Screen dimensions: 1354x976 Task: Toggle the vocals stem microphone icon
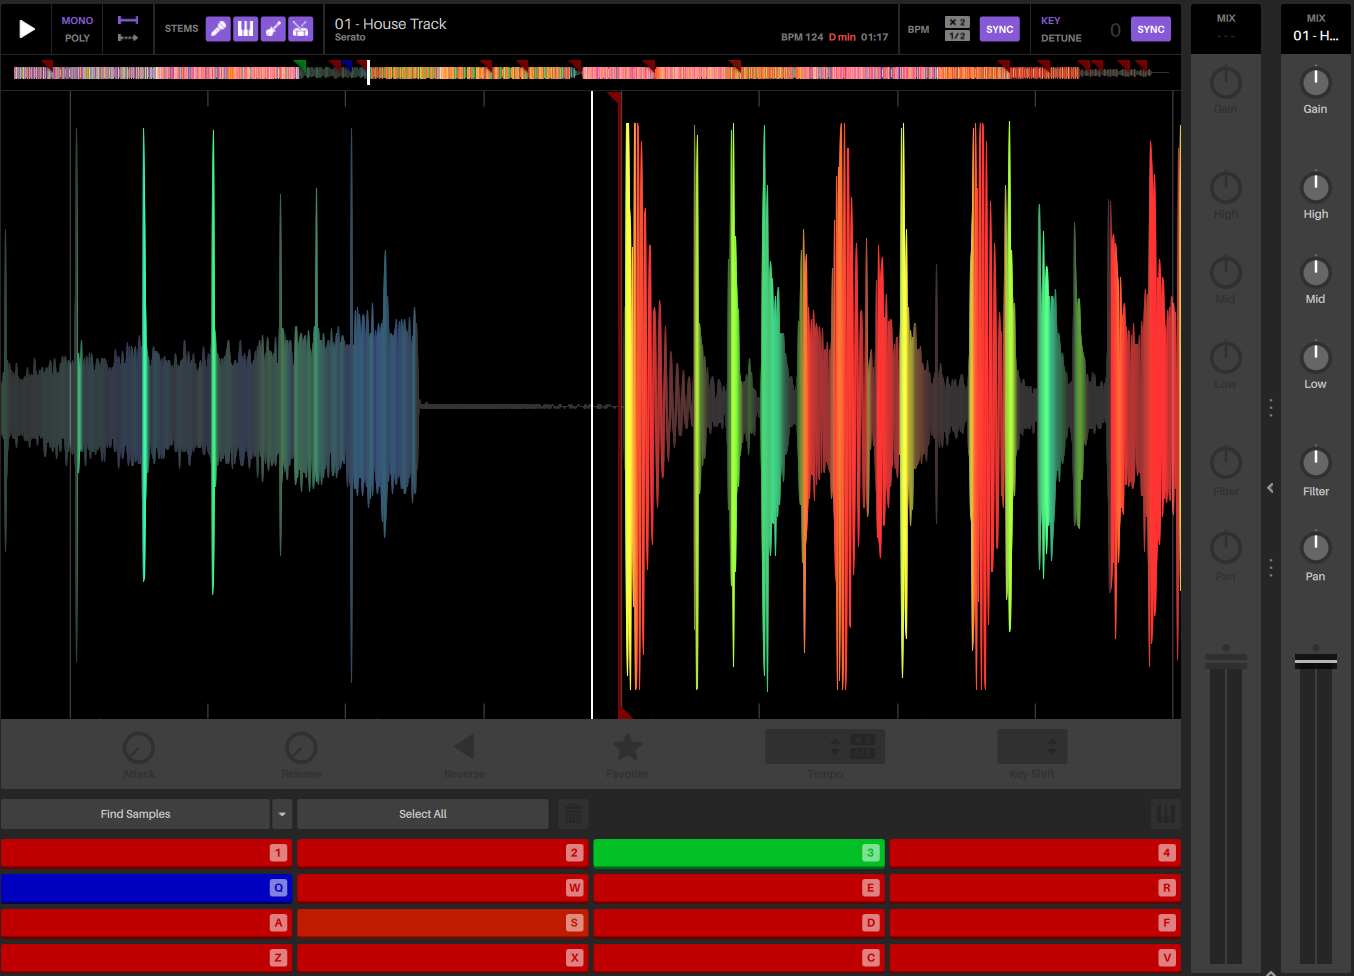[218, 29]
